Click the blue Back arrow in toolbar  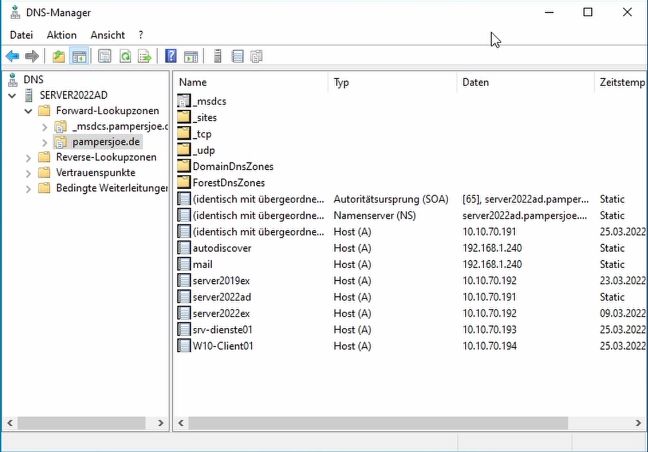[12, 56]
